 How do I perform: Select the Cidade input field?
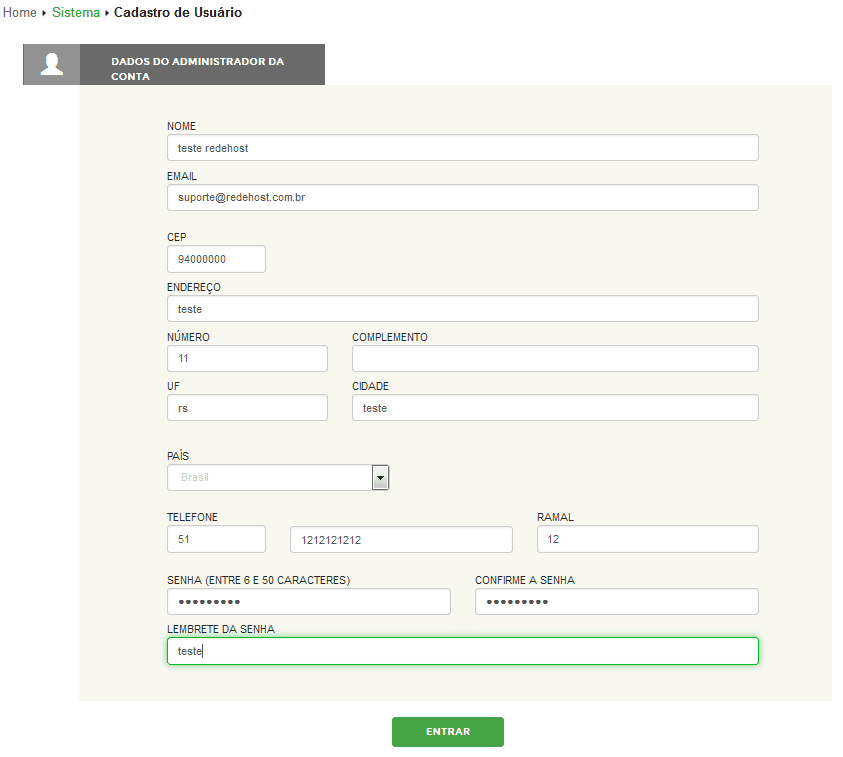[555, 408]
